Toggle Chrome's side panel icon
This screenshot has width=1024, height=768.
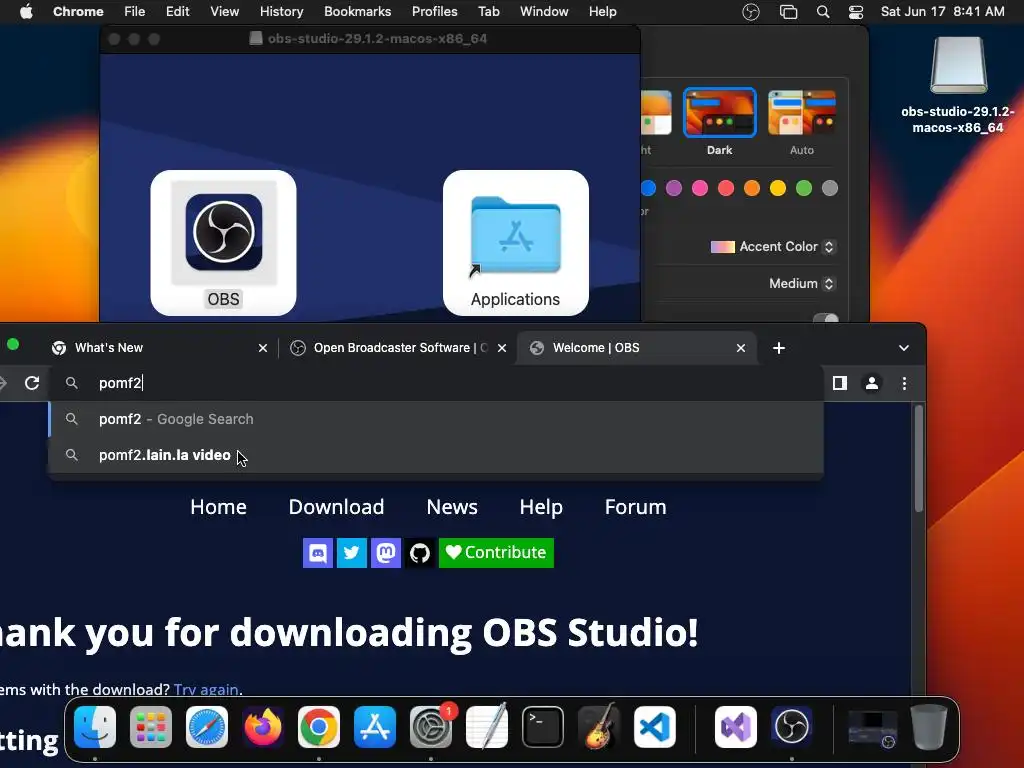pos(840,383)
